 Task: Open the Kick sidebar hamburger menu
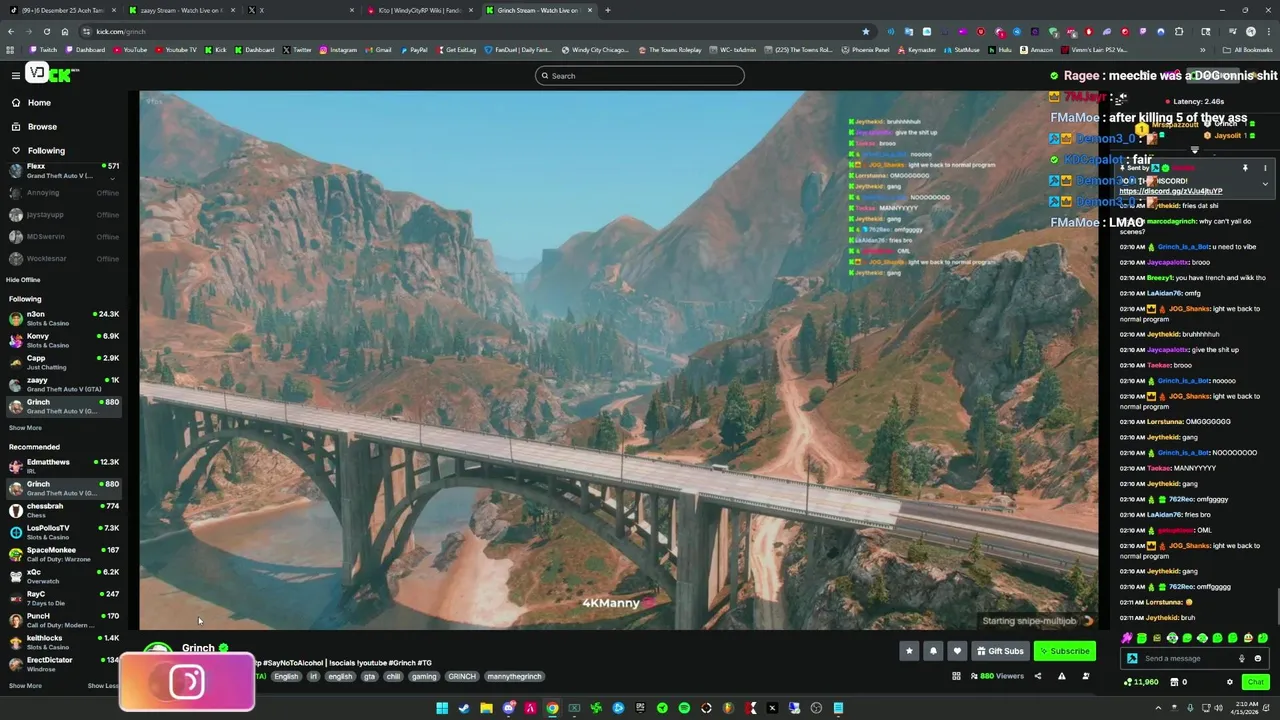click(x=15, y=75)
